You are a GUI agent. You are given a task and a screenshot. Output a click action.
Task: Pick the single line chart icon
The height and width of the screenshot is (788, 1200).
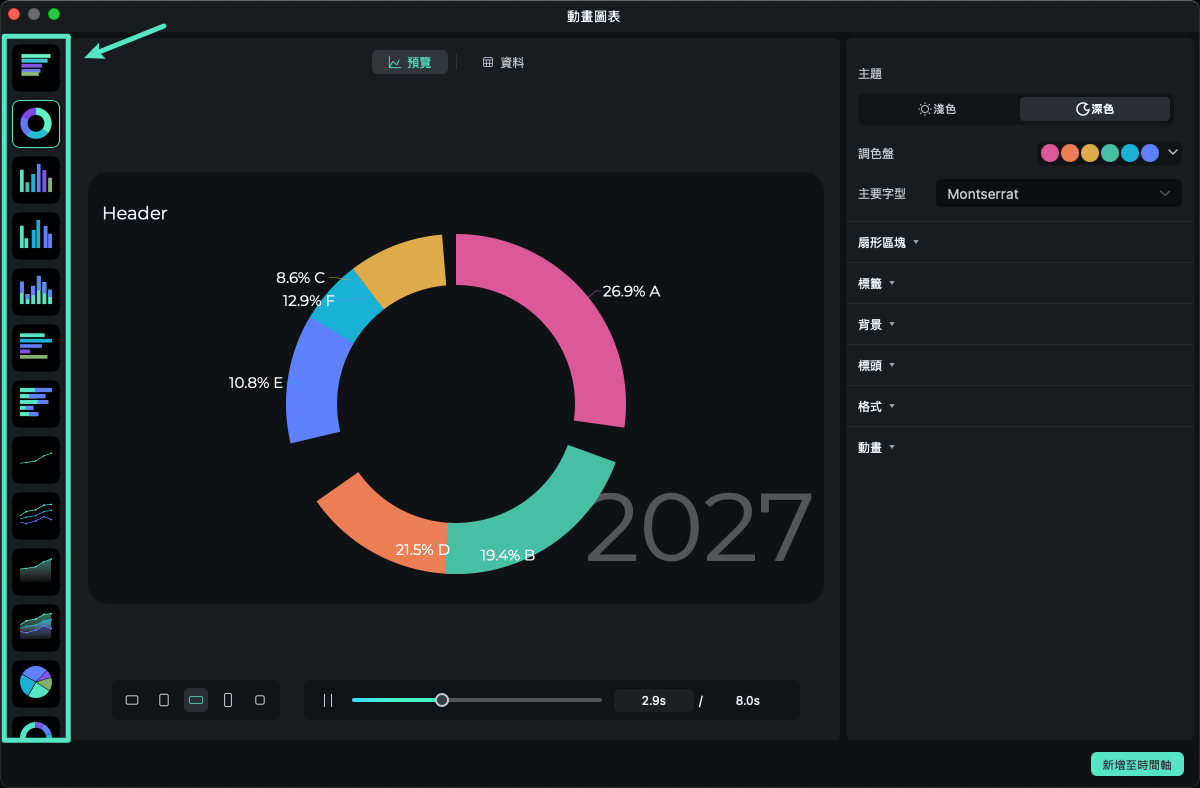click(x=36, y=459)
